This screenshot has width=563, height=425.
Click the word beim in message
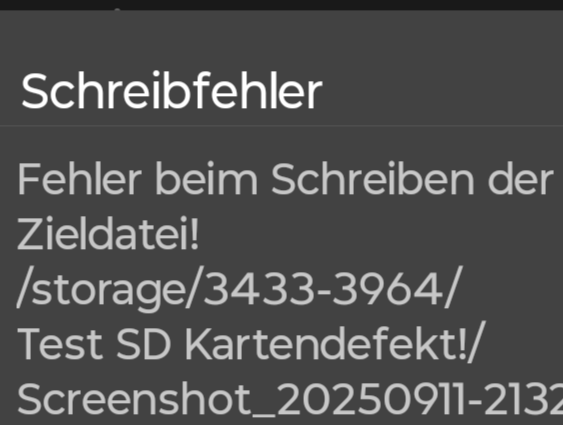pos(206,178)
